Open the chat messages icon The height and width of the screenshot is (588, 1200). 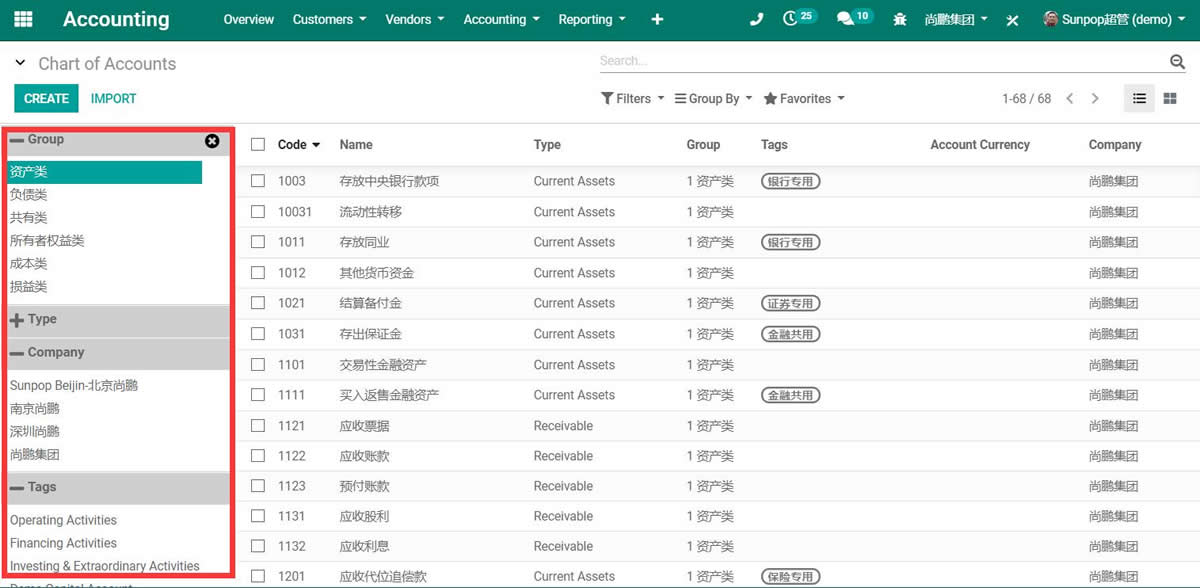845,19
